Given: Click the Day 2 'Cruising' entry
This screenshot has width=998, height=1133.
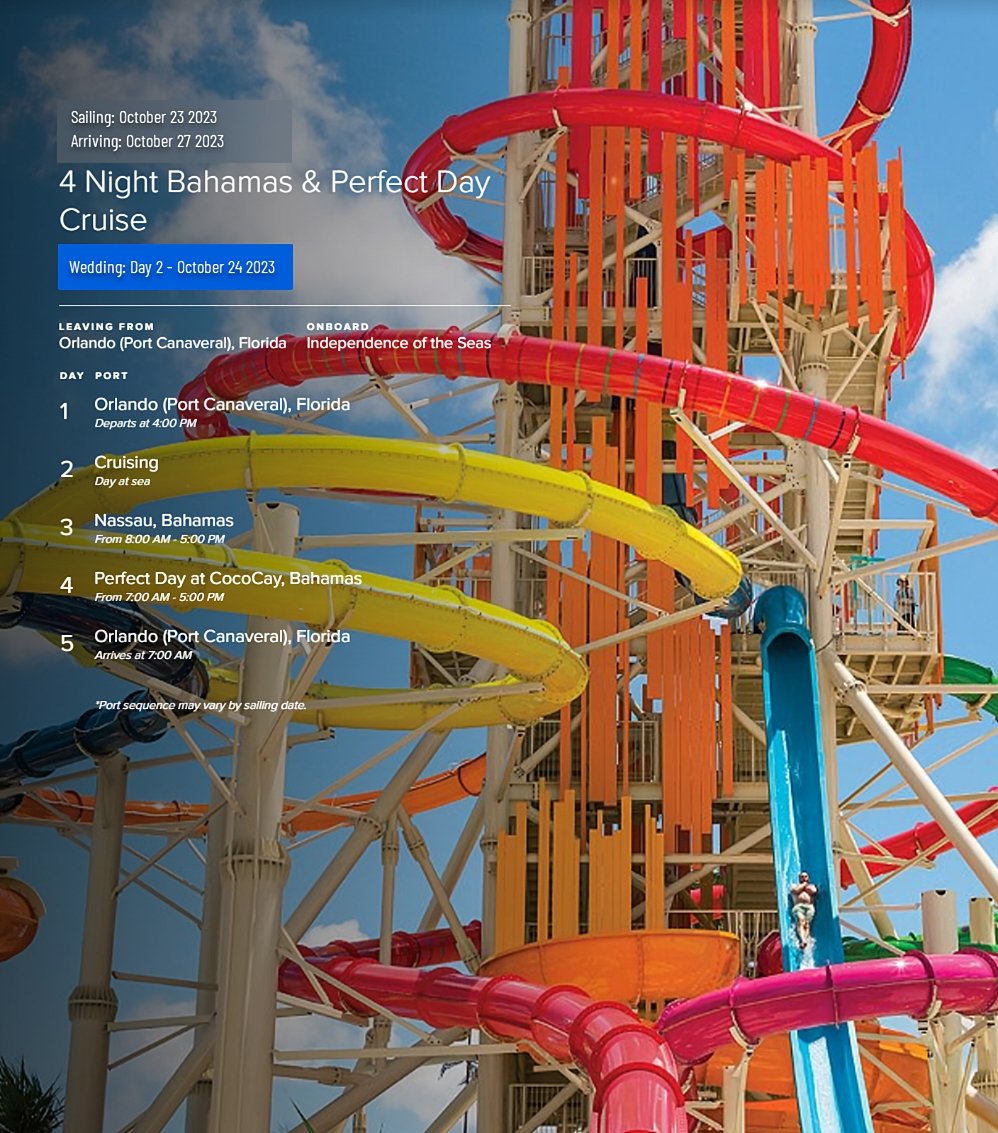Looking at the screenshot, I should (126, 462).
